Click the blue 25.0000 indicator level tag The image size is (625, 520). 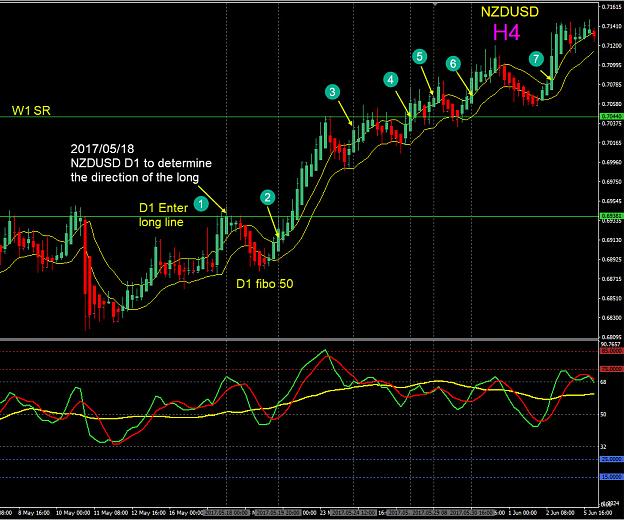tap(611, 459)
